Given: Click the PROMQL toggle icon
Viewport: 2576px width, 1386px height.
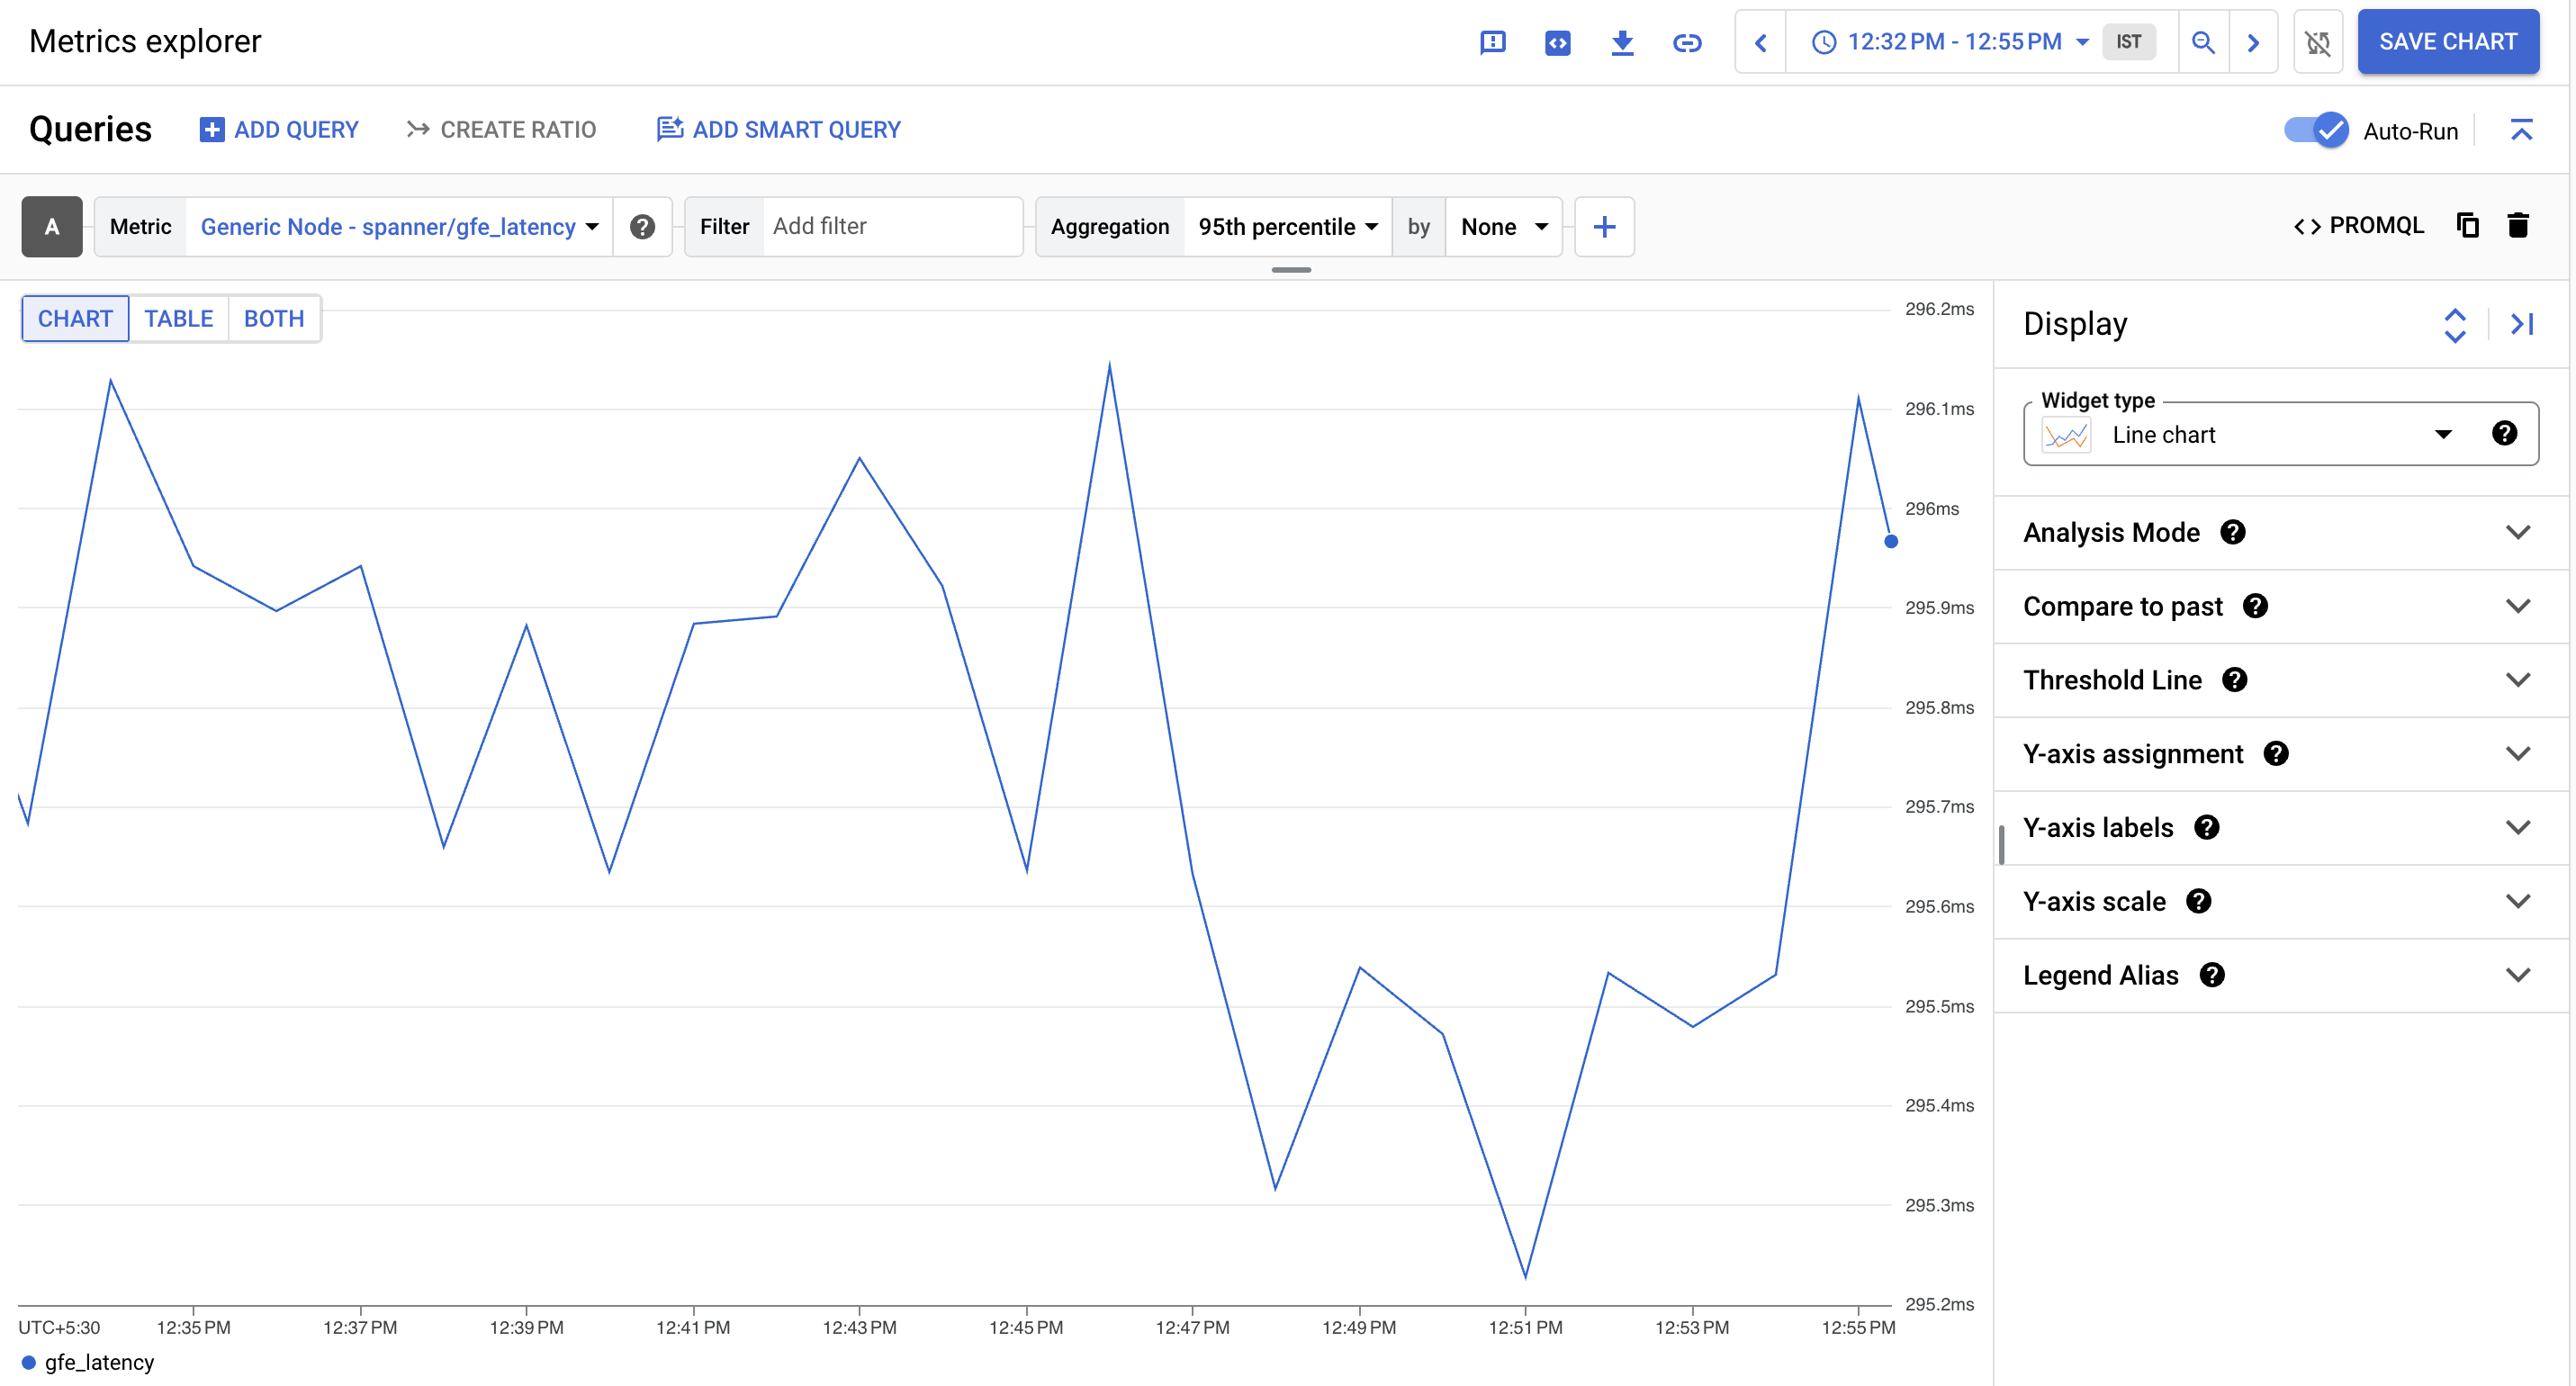Looking at the screenshot, I should (2361, 225).
